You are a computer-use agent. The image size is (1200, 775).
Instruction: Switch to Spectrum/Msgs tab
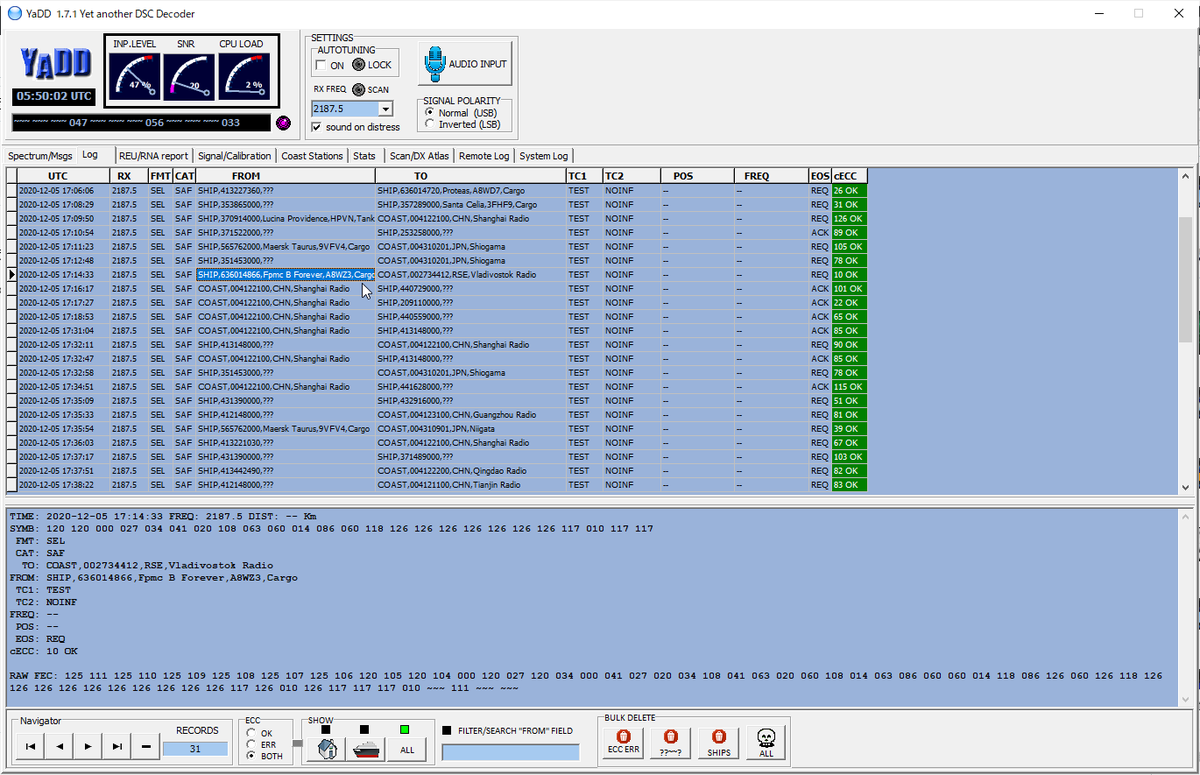[41, 156]
